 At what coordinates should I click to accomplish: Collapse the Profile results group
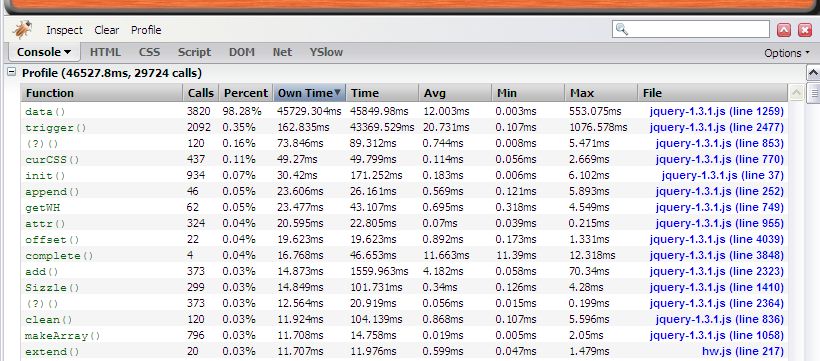pos(12,73)
